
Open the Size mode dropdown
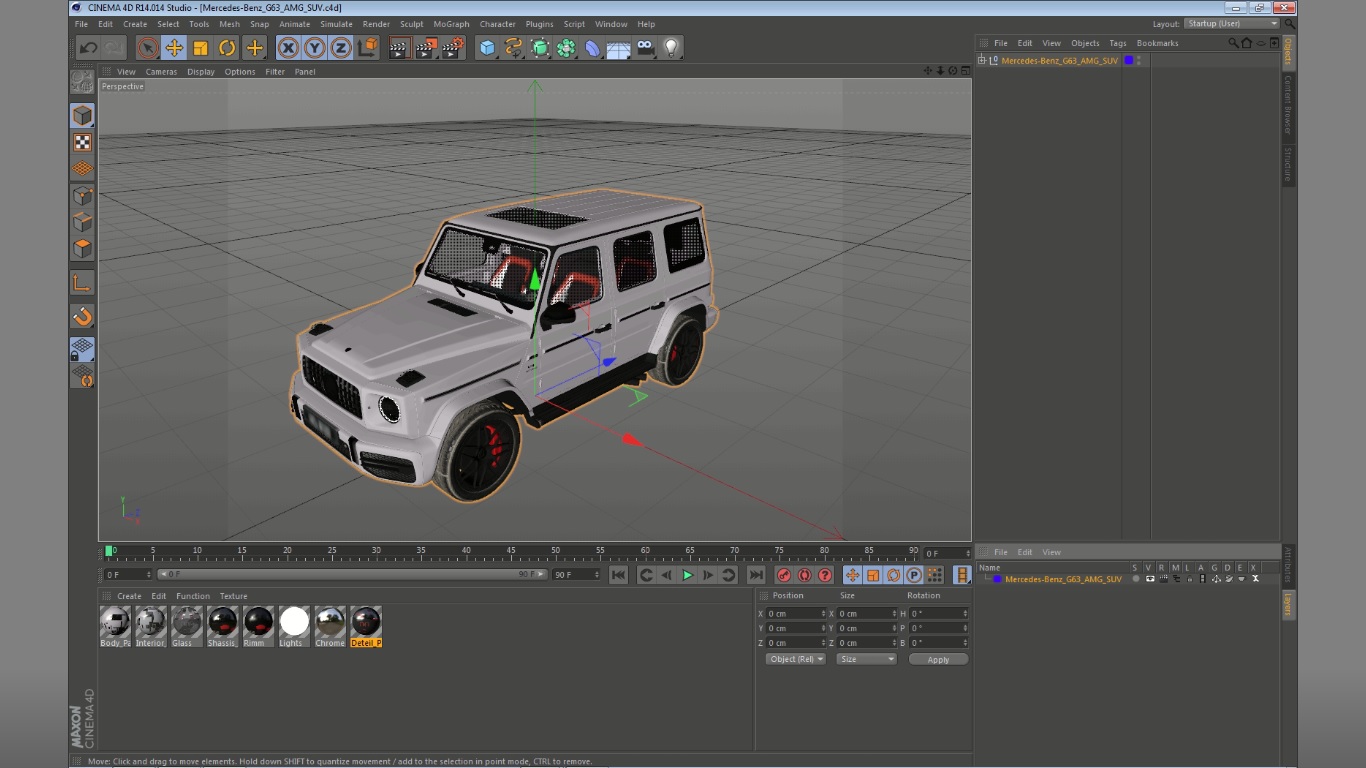pos(866,659)
